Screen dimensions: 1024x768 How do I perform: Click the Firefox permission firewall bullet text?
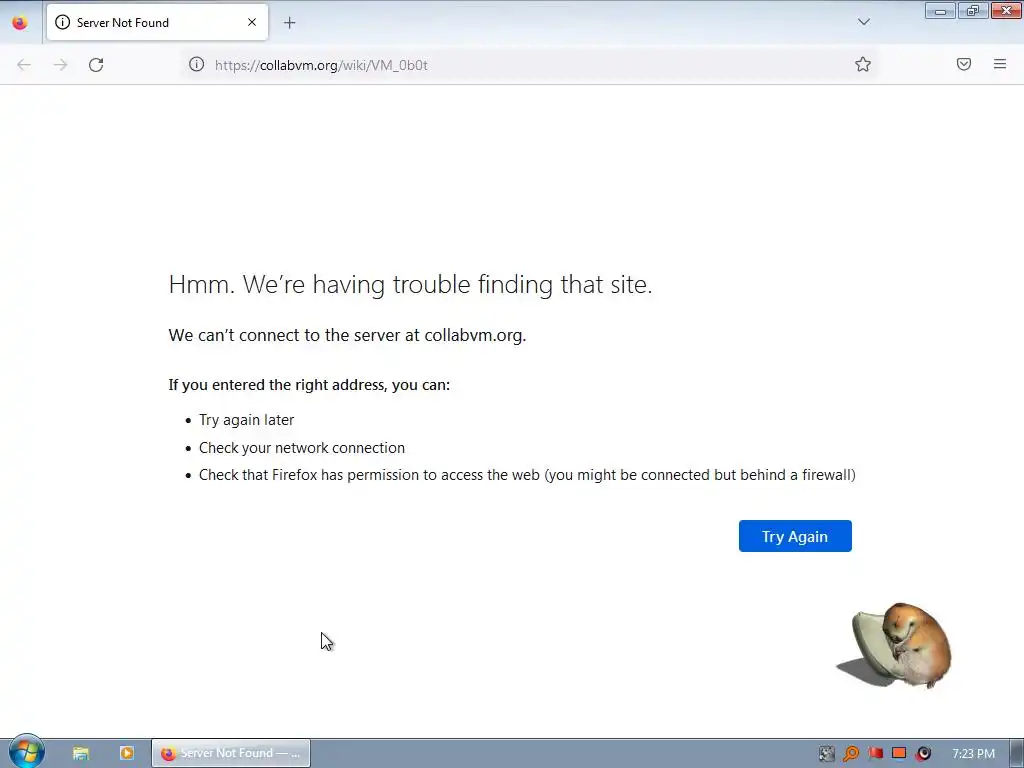click(x=527, y=475)
